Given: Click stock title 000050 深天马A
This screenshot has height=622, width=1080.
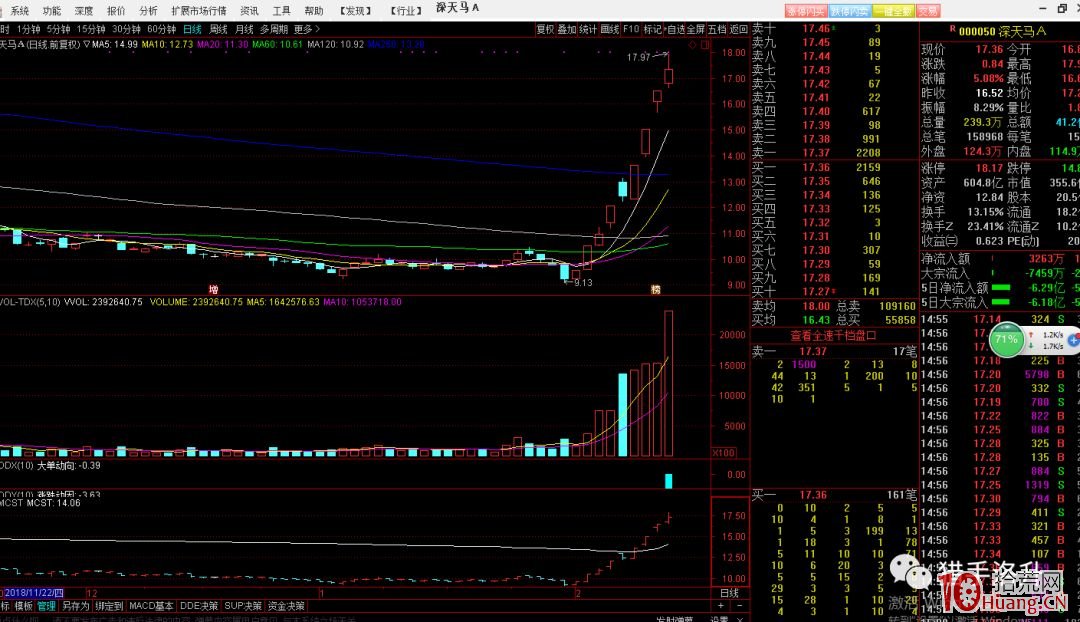Looking at the screenshot, I should pos(1002,31).
